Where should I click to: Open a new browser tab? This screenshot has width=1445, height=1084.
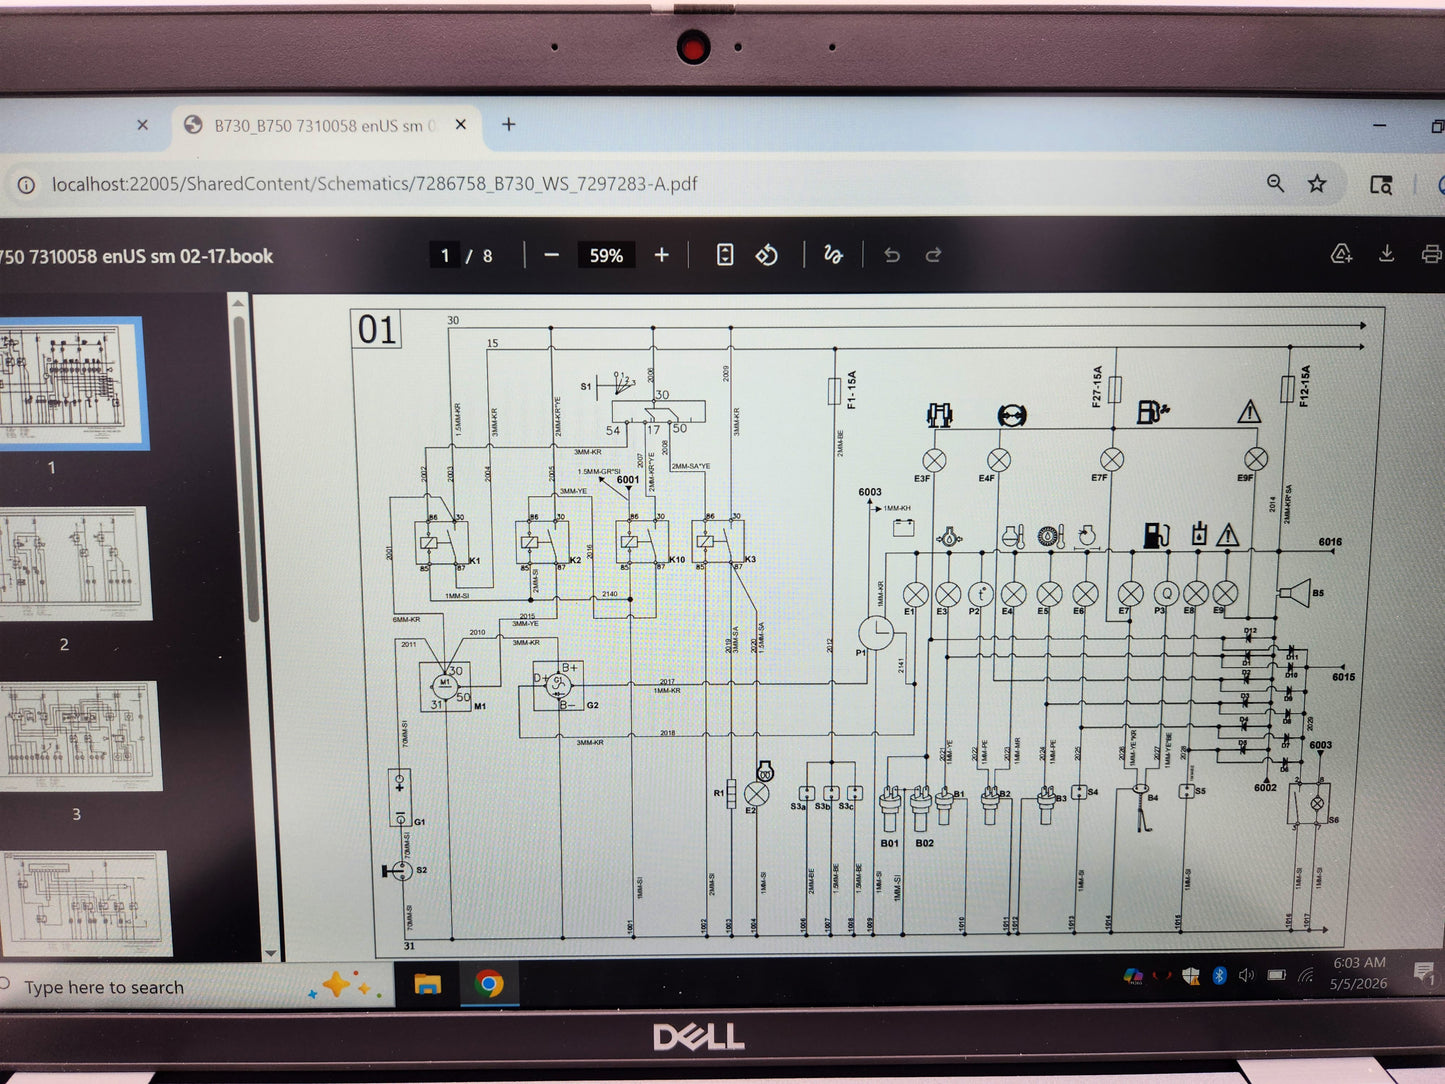509,124
